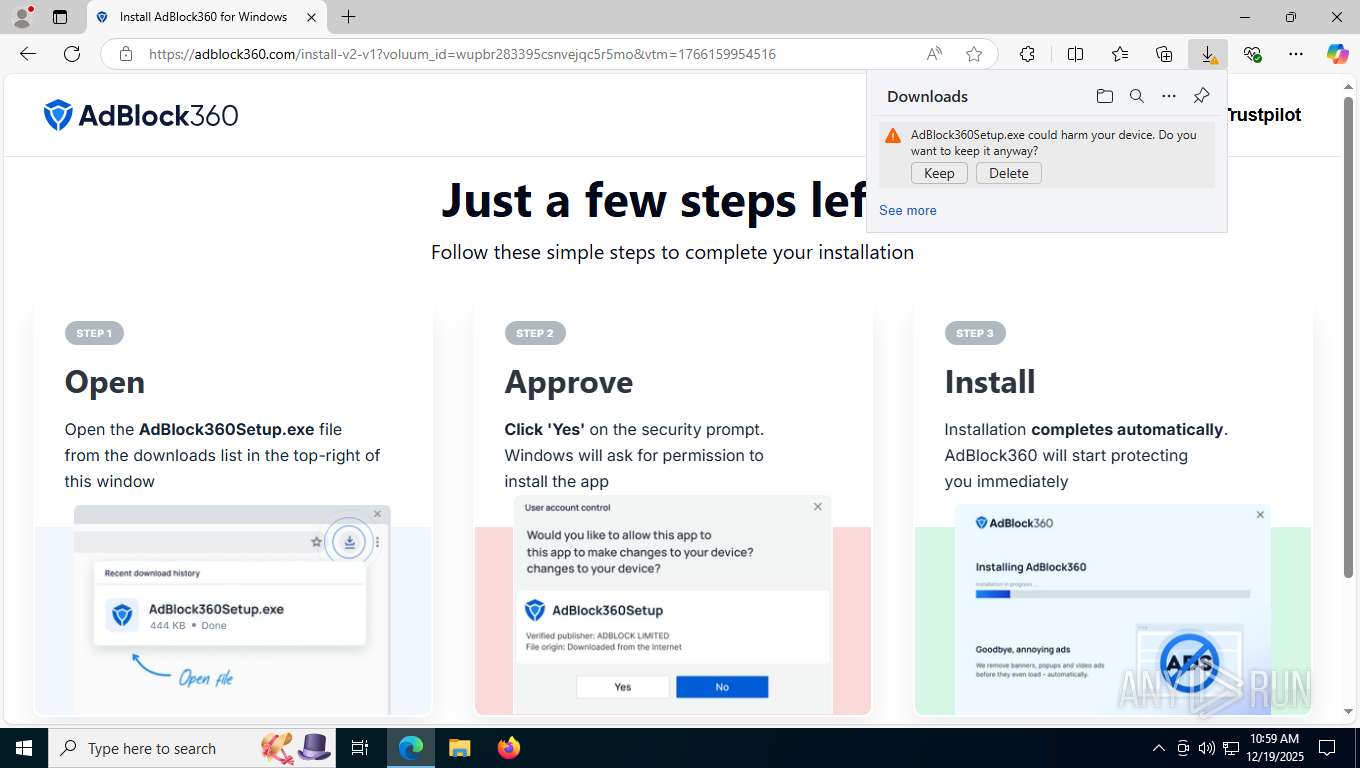Open File Explorer from taskbar
This screenshot has height=768, width=1360.
coord(459,748)
